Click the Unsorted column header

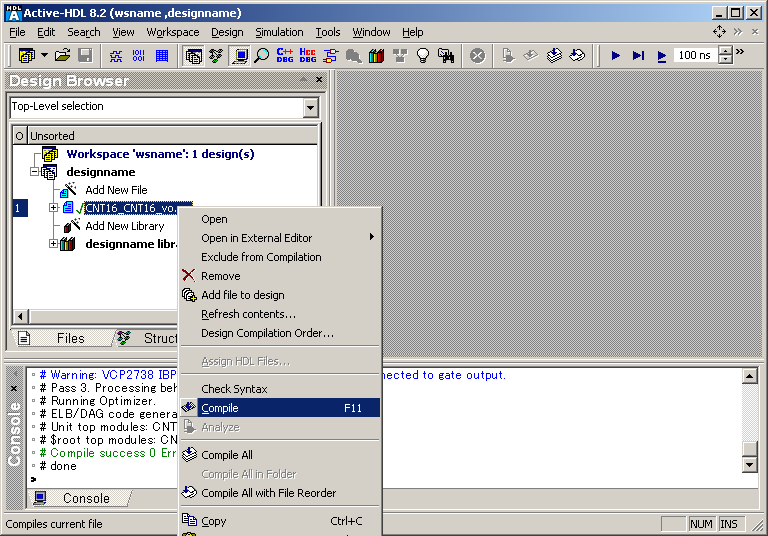(172, 136)
